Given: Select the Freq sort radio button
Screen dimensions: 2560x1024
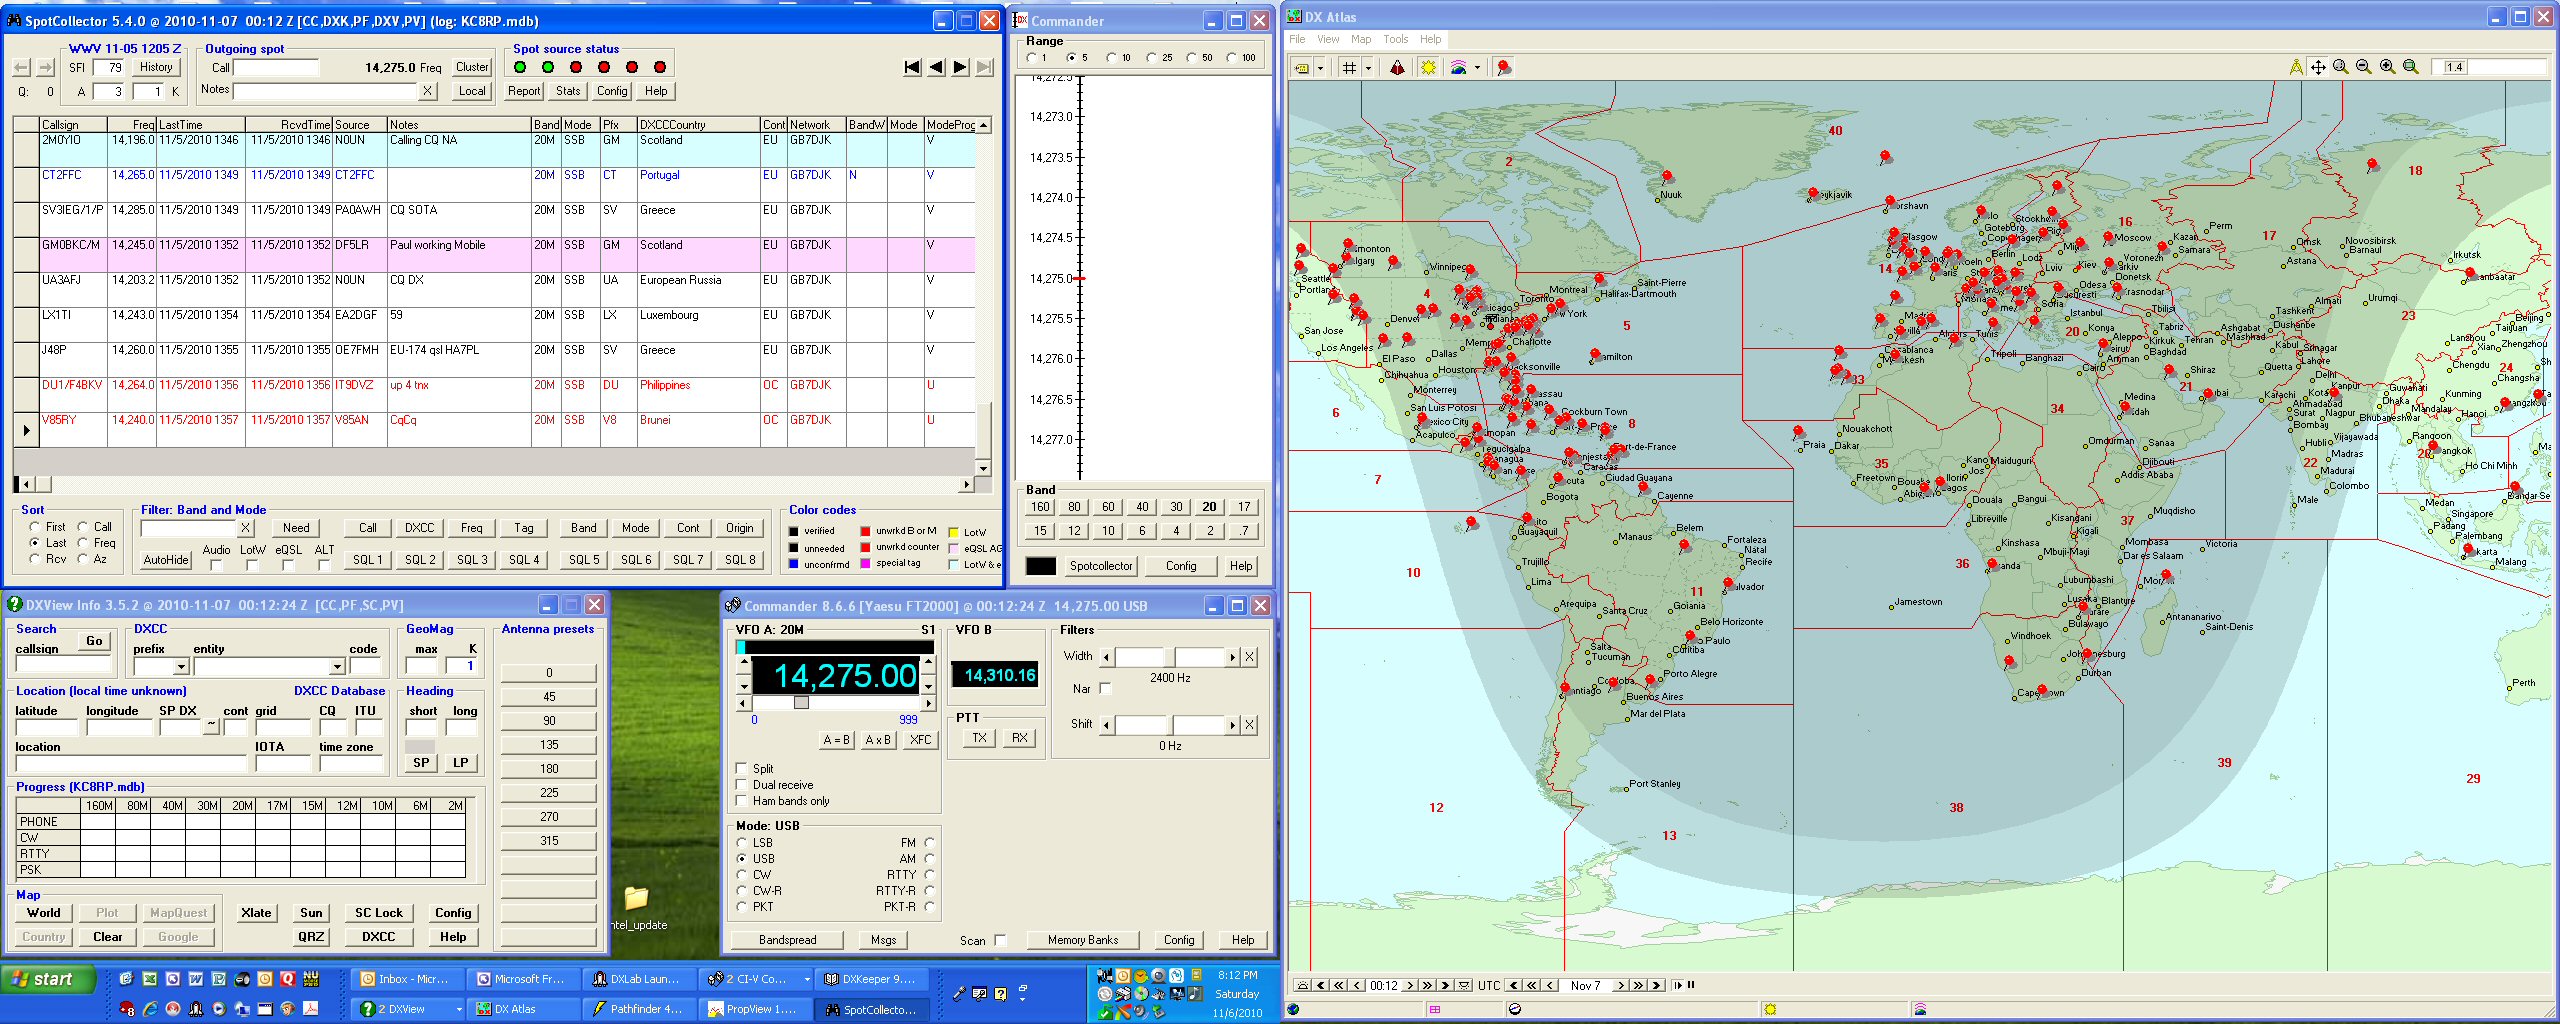Looking at the screenshot, I should (83, 543).
